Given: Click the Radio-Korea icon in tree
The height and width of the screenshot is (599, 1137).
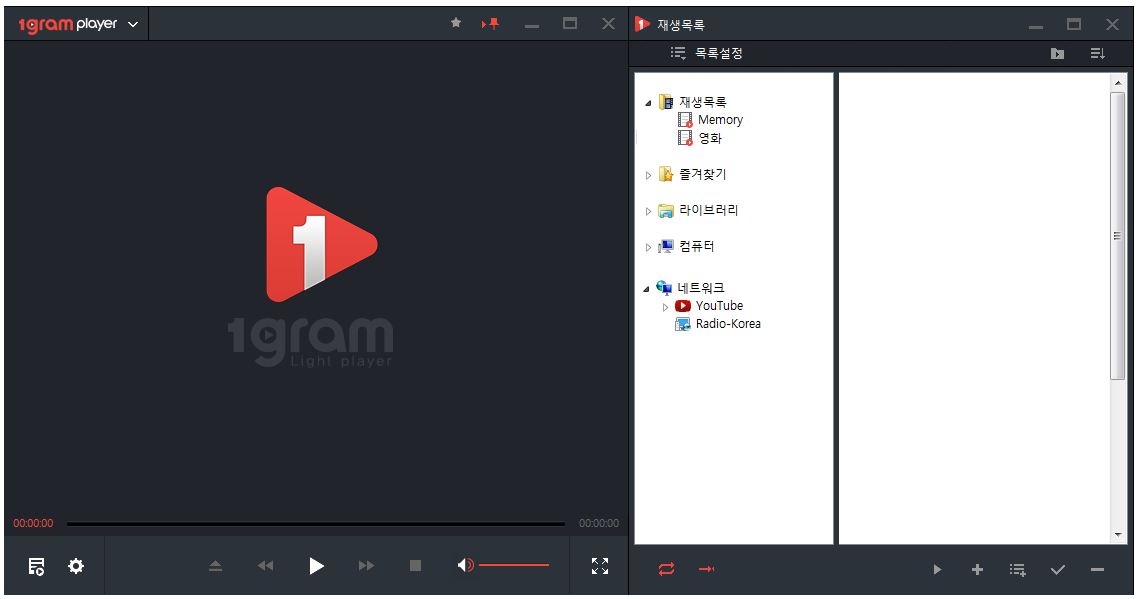Looking at the screenshot, I should pos(682,324).
